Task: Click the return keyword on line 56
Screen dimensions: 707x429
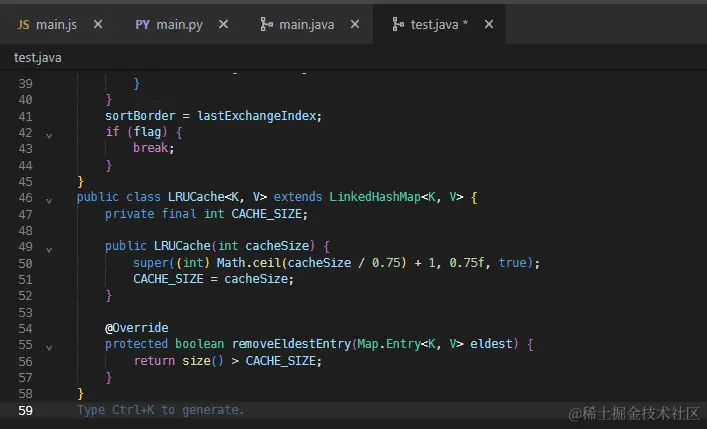Action: coord(154,360)
